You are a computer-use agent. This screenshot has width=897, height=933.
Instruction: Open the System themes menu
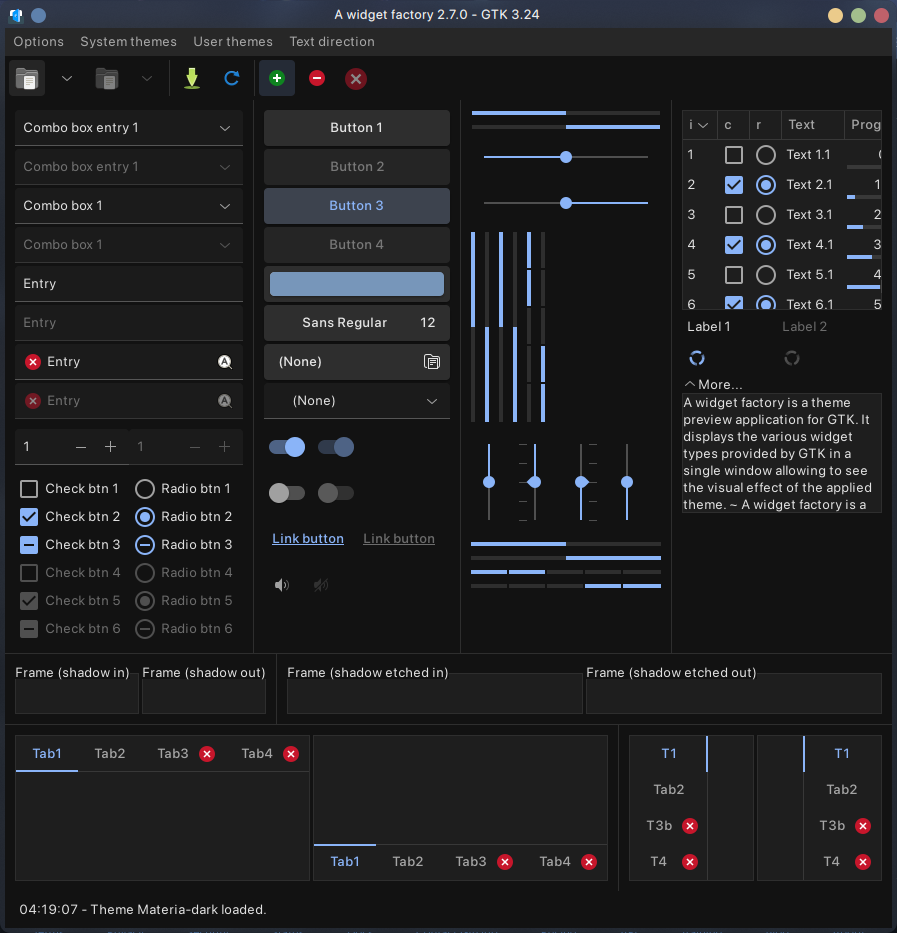click(x=128, y=41)
